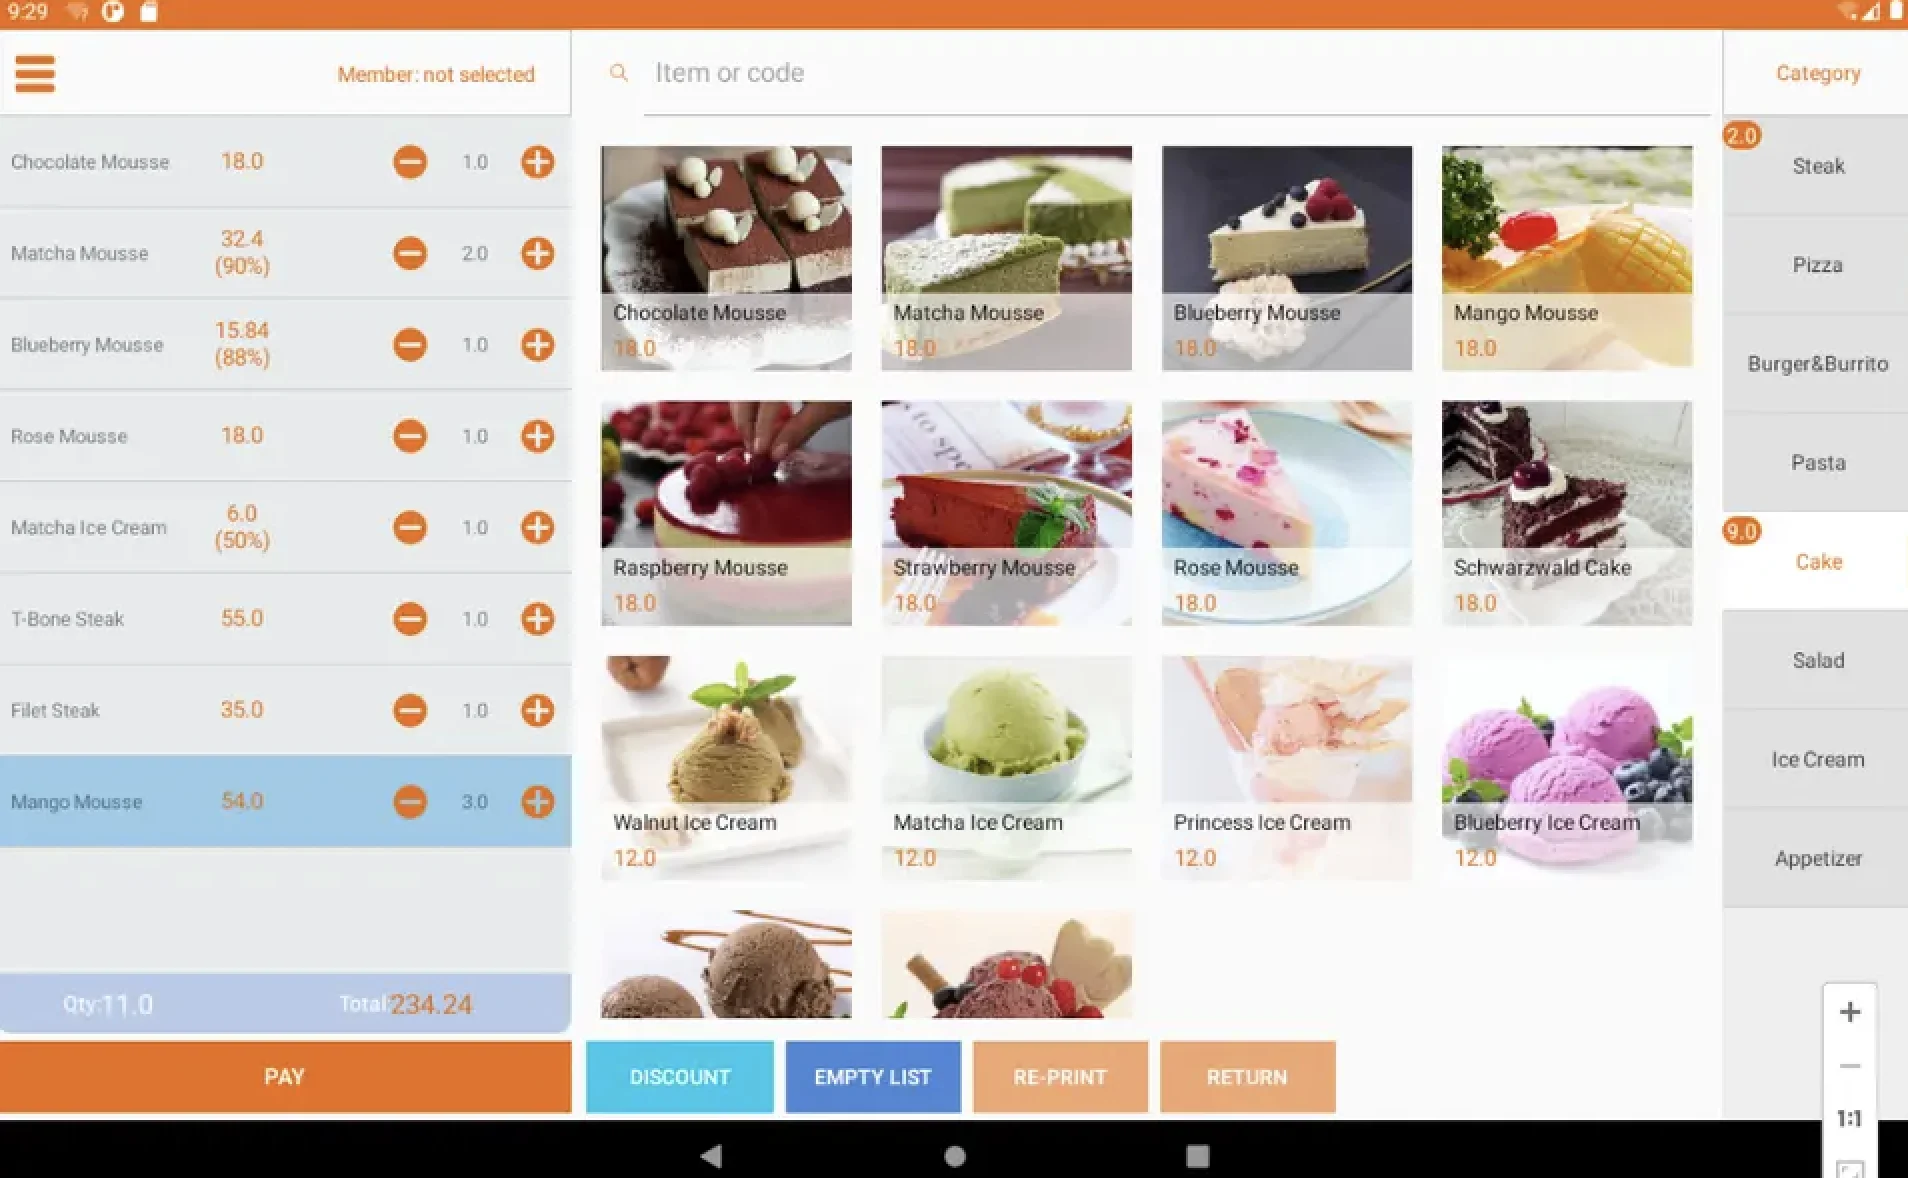Zoom in with the plus control
This screenshot has width=1908, height=1178.
coord(1850,1012)
